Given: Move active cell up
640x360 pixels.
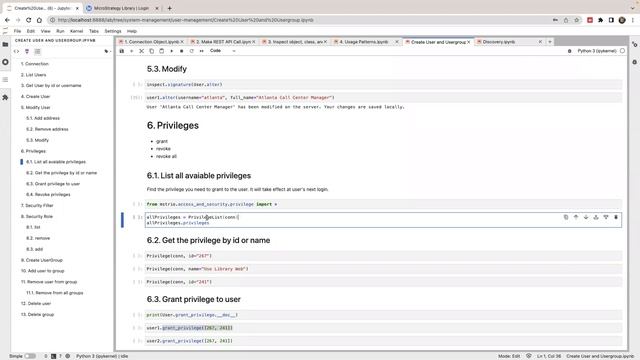Looking at the screenshot, I should tap(576, 217).
